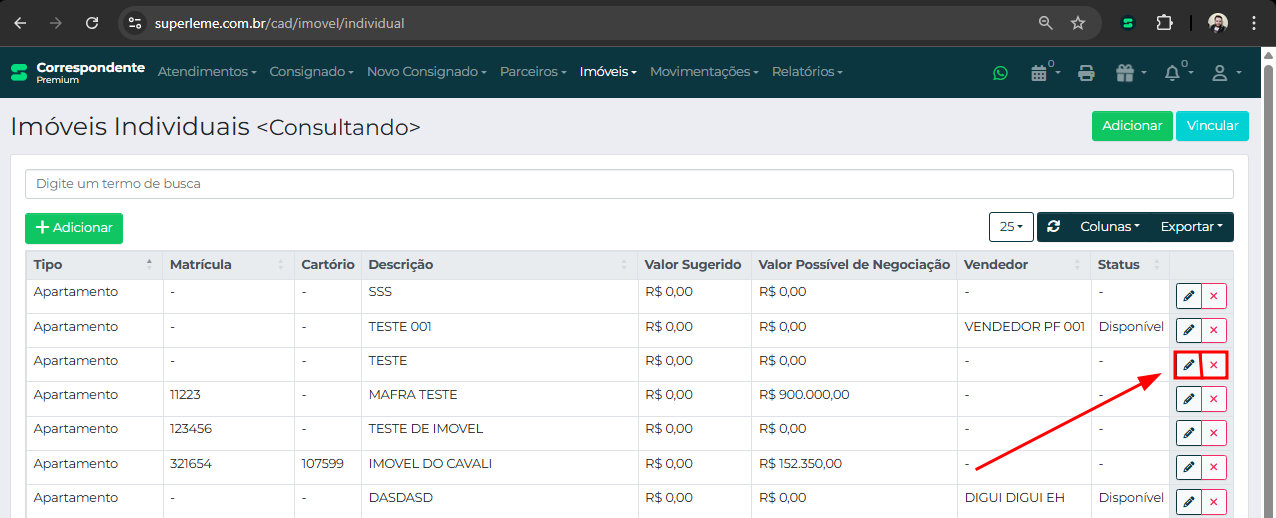The width and height of the screenshot is (1276, 518).
Task: Refresh the table with the reload icon
Action: pos(1054,227)
